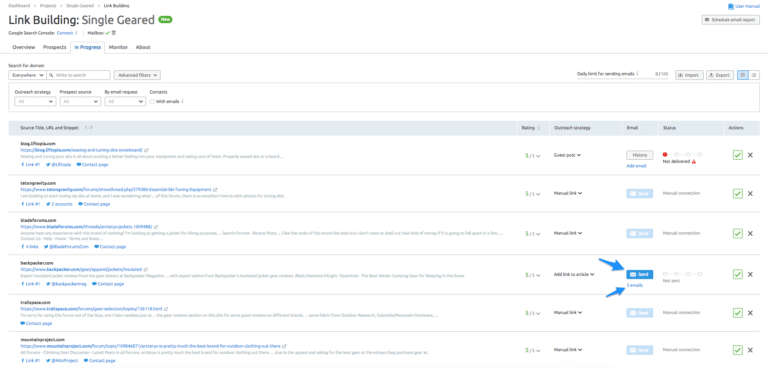Open the About tab

[143, 48]
